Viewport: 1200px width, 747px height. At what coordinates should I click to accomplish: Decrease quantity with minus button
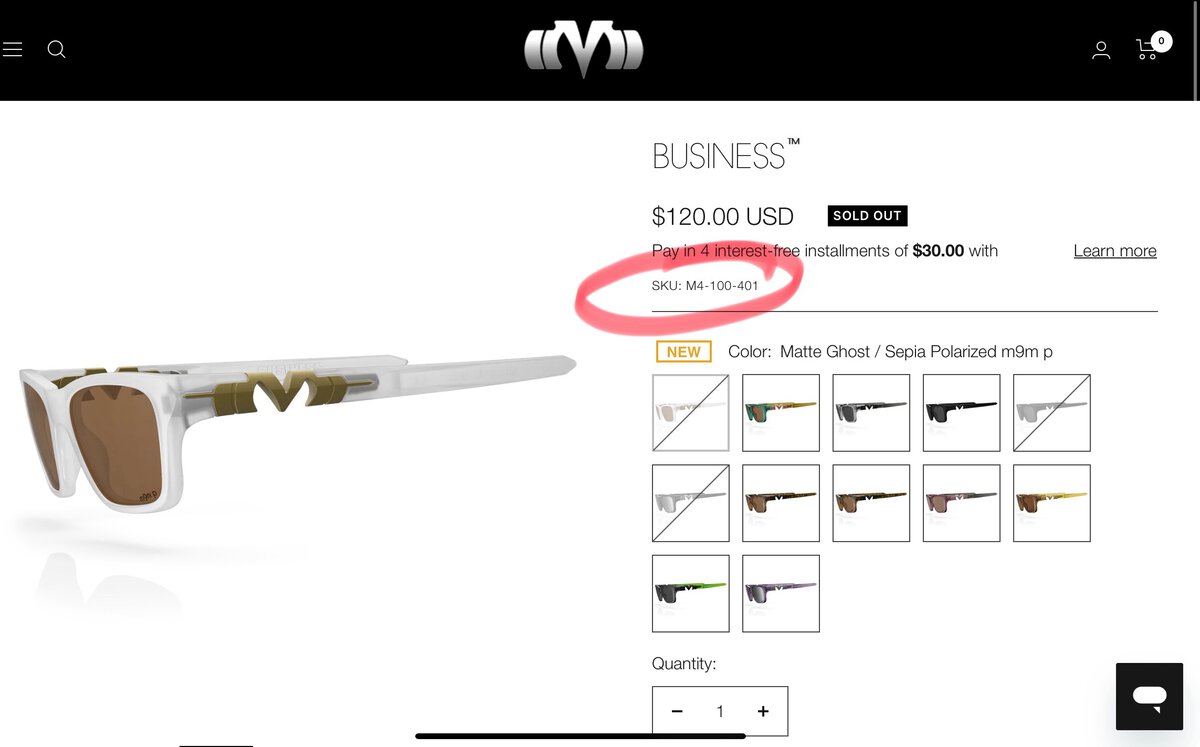pyautogui.click(x=677, y=711)
